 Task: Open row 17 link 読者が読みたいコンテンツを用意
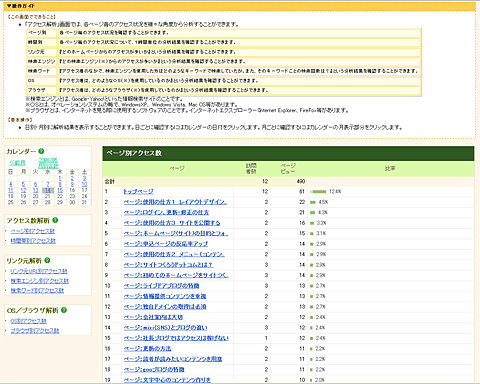tap(173, 359)
